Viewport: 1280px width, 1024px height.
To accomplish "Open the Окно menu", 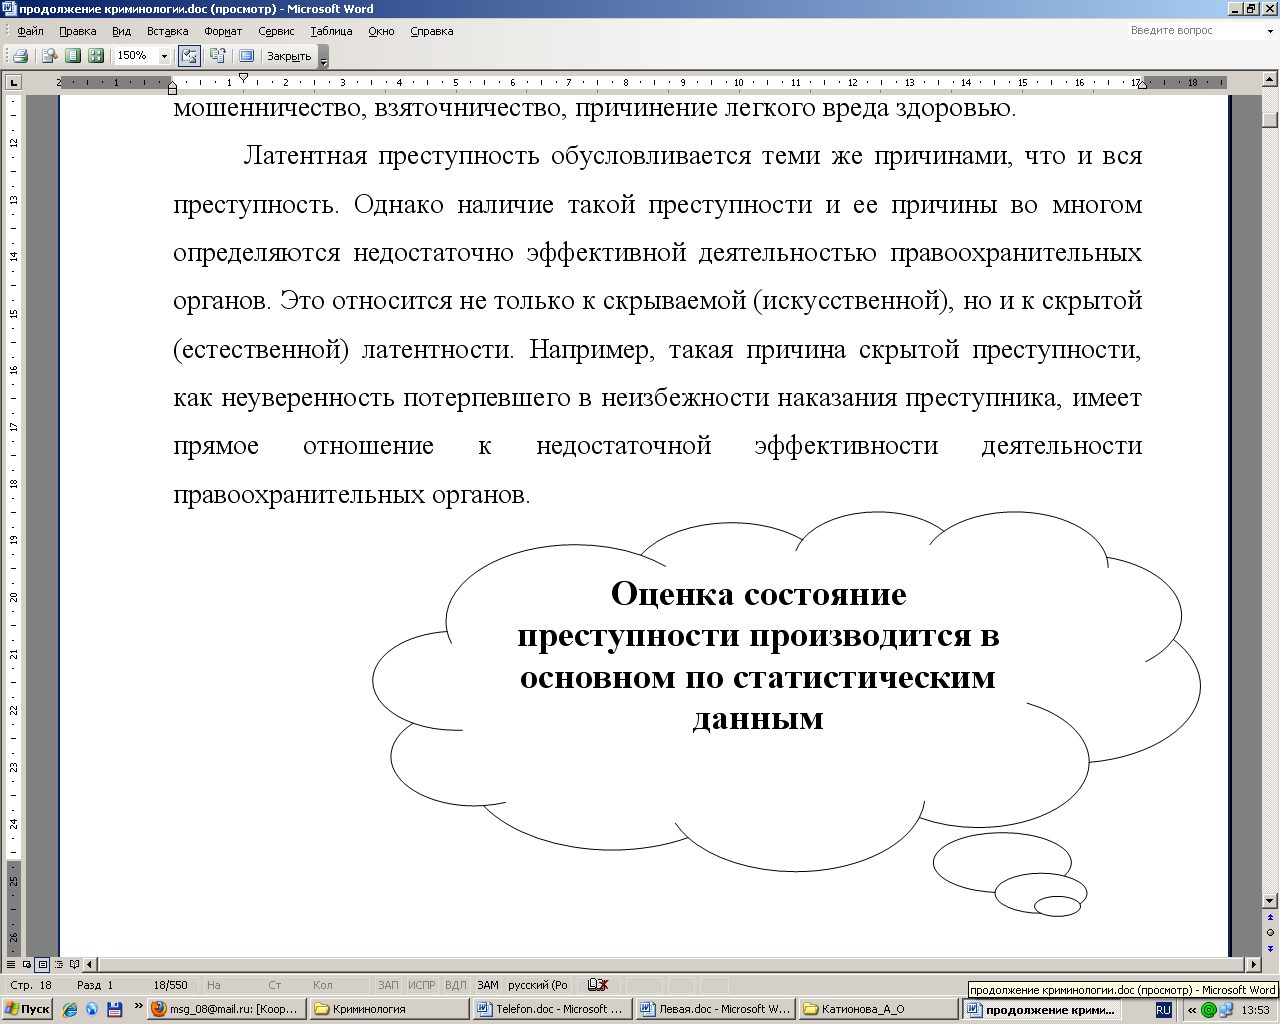I will [381, 31].
